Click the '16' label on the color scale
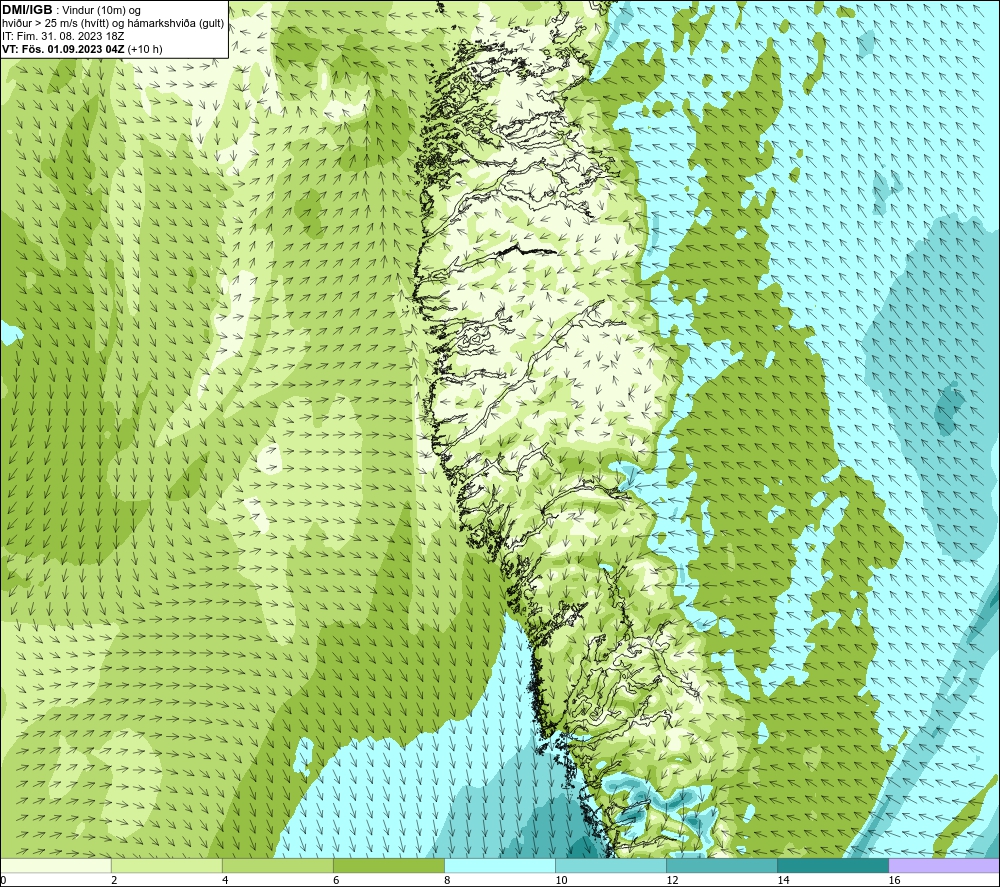The width and height of the screenshot is (1000, 887). 894,880
